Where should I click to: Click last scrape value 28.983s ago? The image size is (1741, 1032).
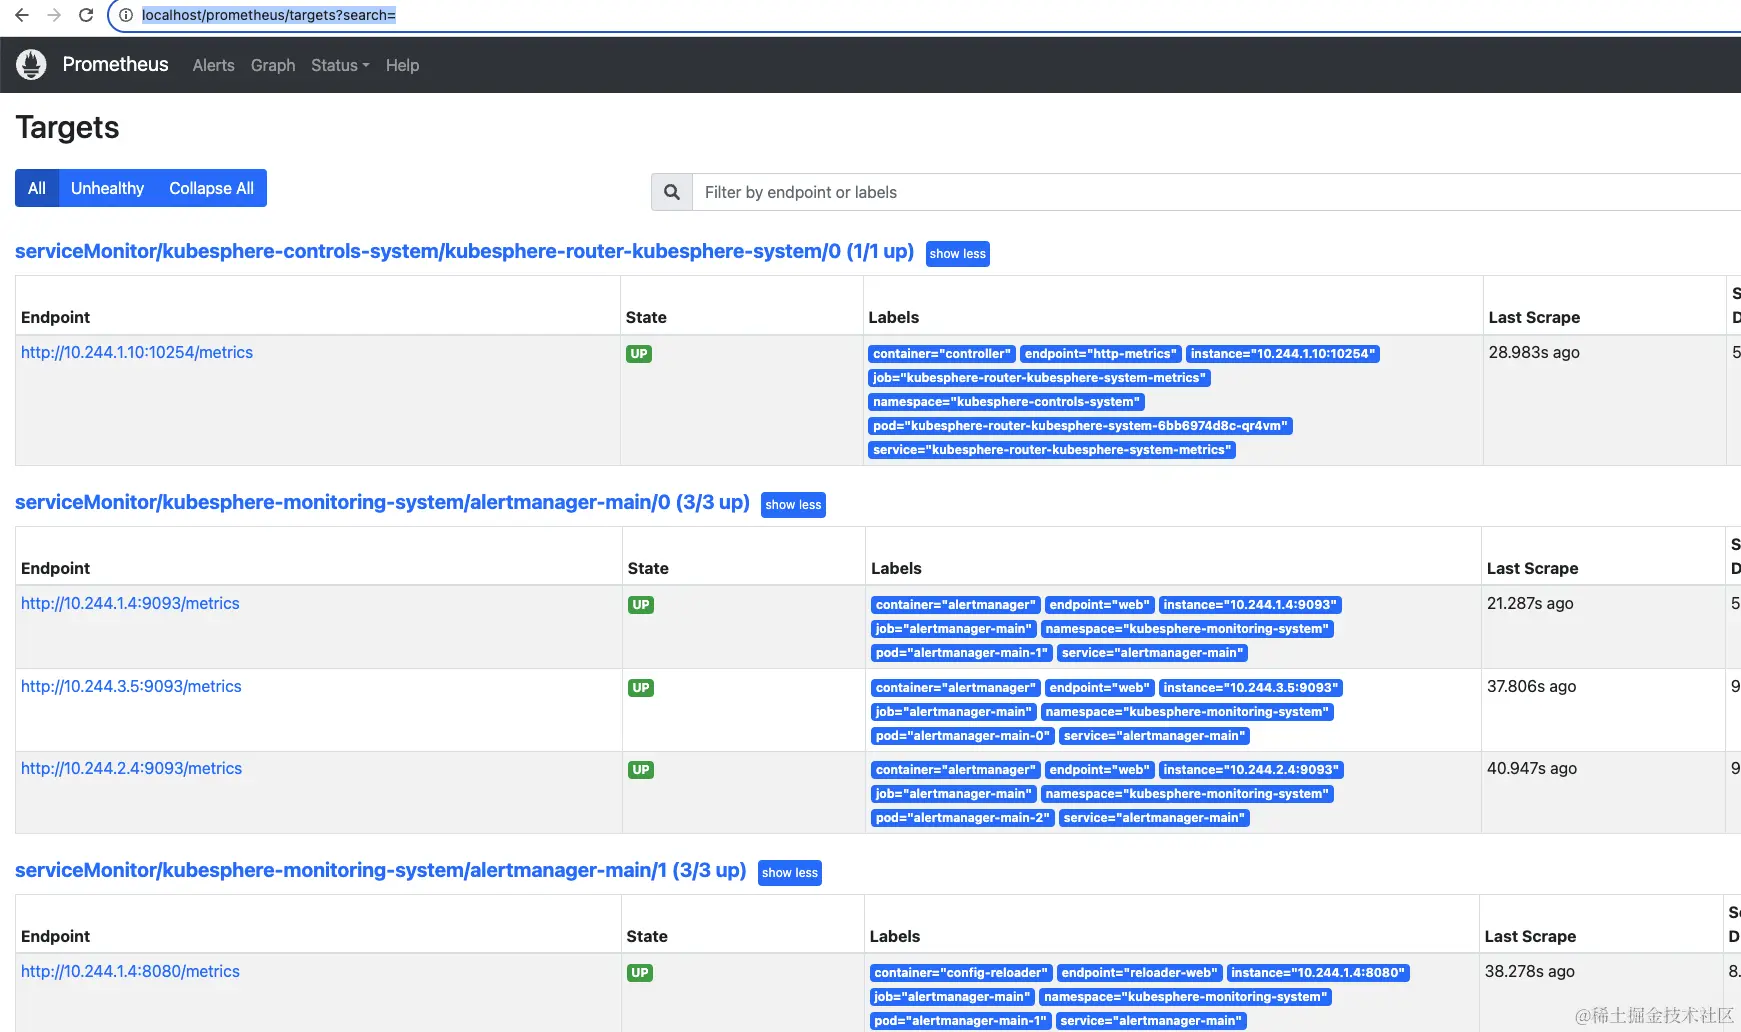click(1534, 352)
